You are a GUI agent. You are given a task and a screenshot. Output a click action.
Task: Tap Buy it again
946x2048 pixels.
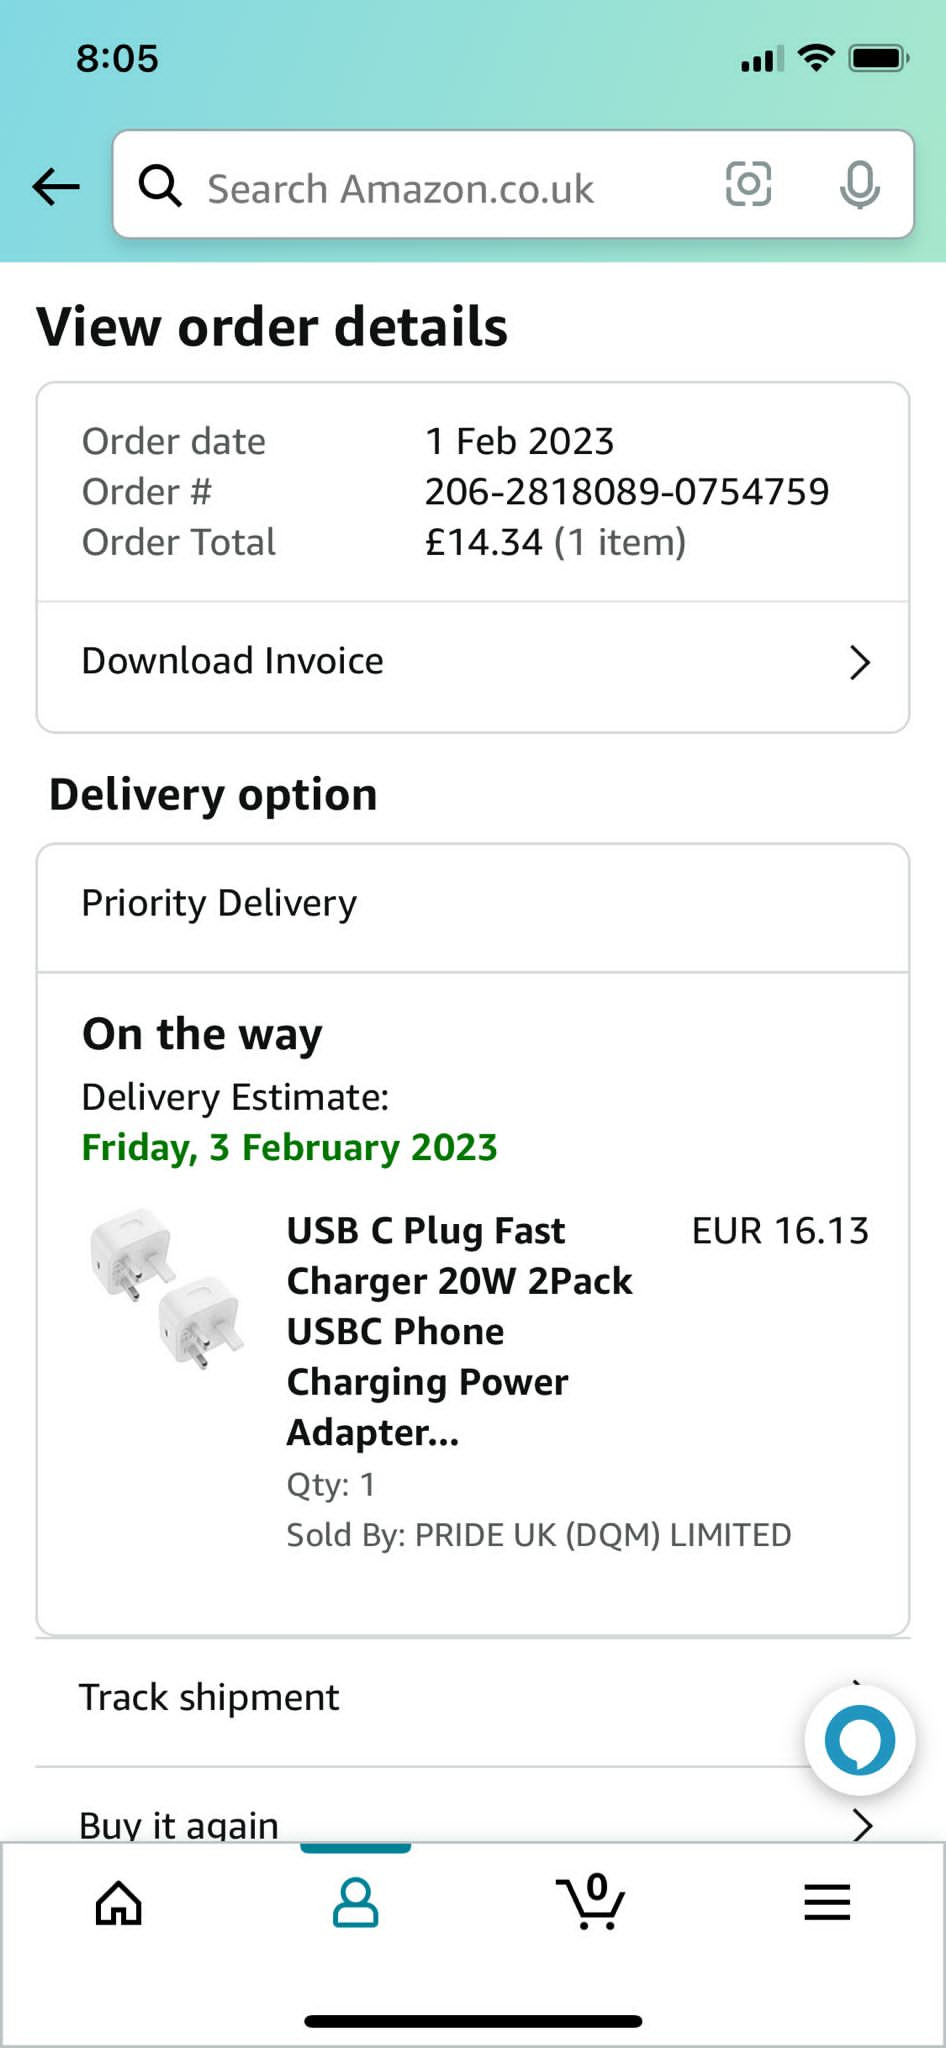(180, 1824)
